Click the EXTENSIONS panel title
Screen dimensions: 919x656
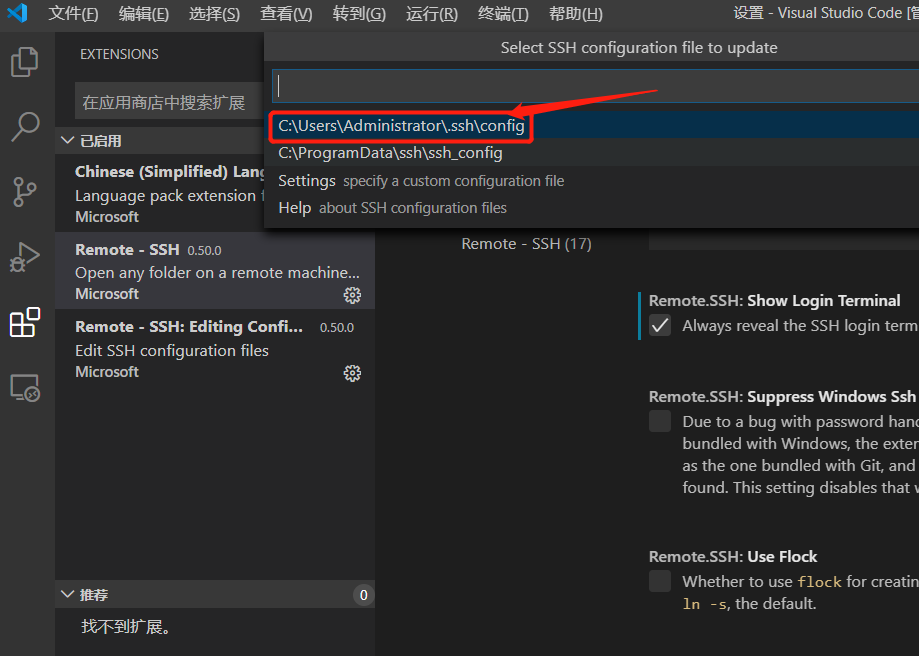[119, 54]
